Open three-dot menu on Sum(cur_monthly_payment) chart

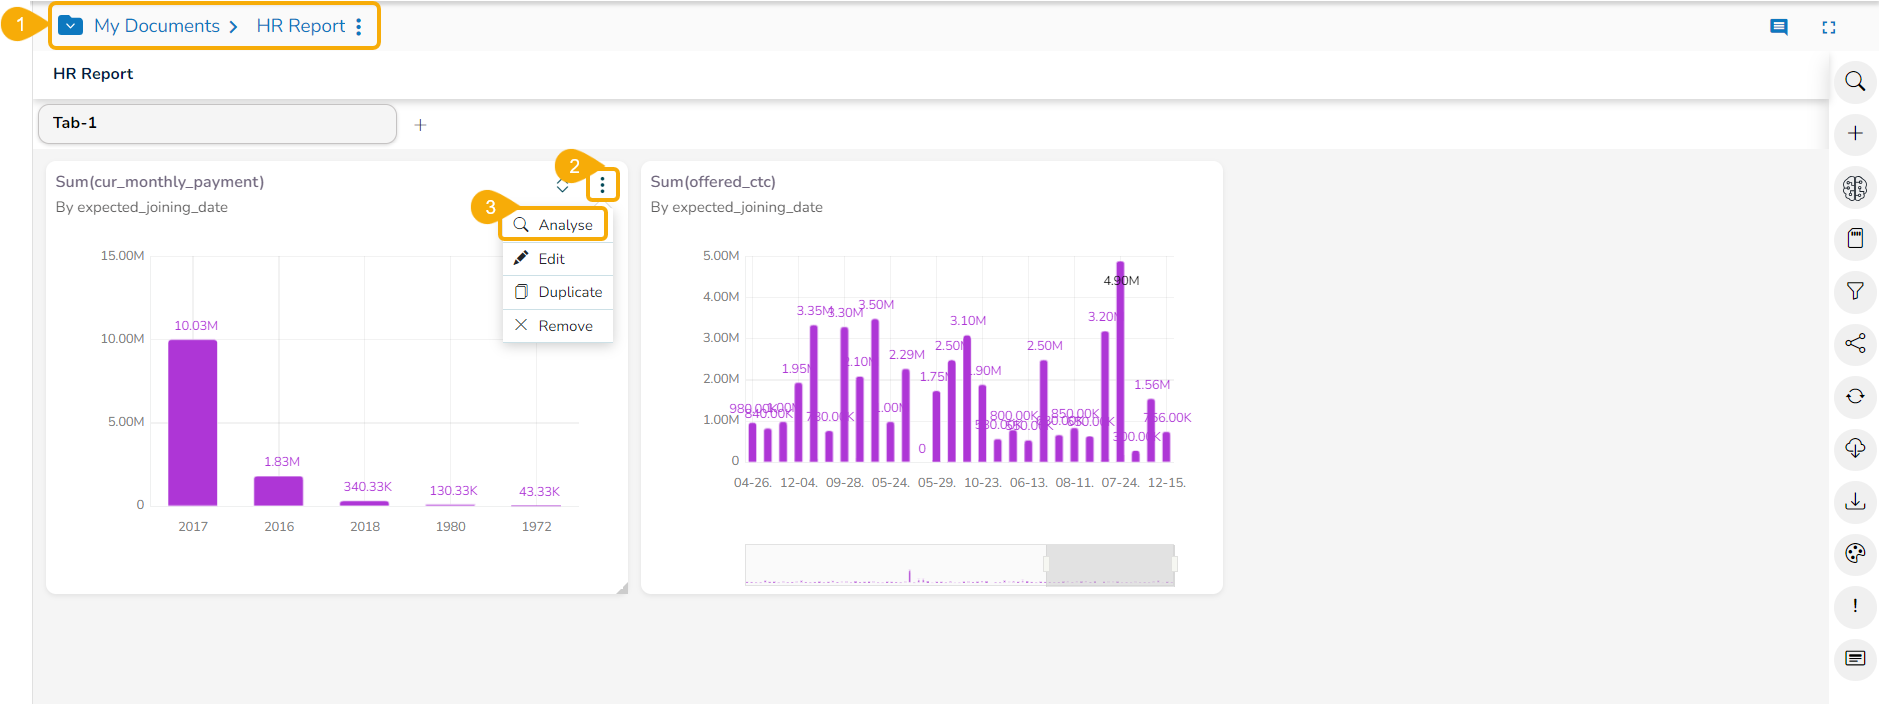(602, 185)
